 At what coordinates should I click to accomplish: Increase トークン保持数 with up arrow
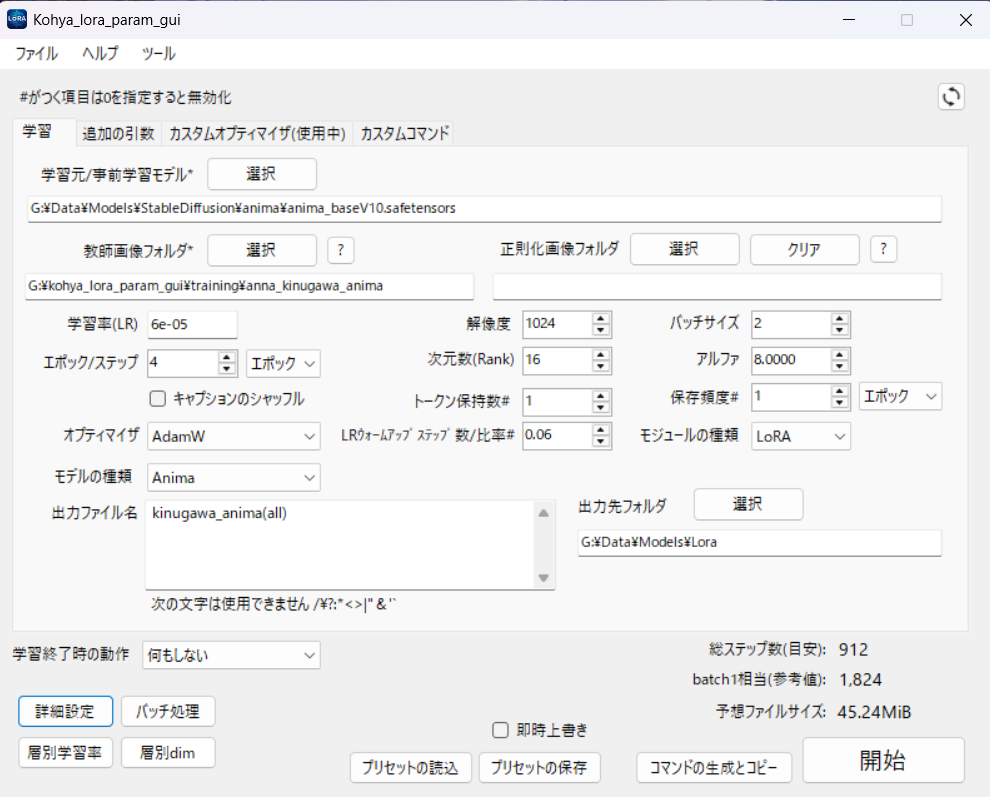click(601, 395)
